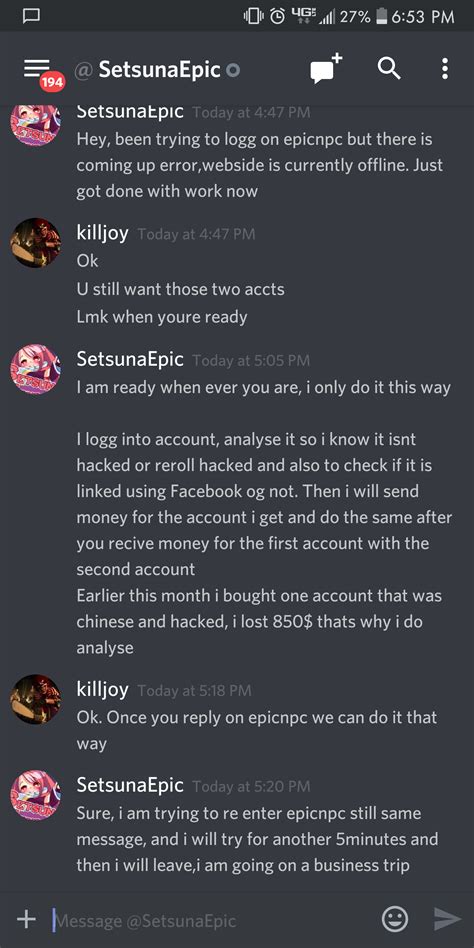
Task: Tap the send arrow icon
Action: (447, 920)
